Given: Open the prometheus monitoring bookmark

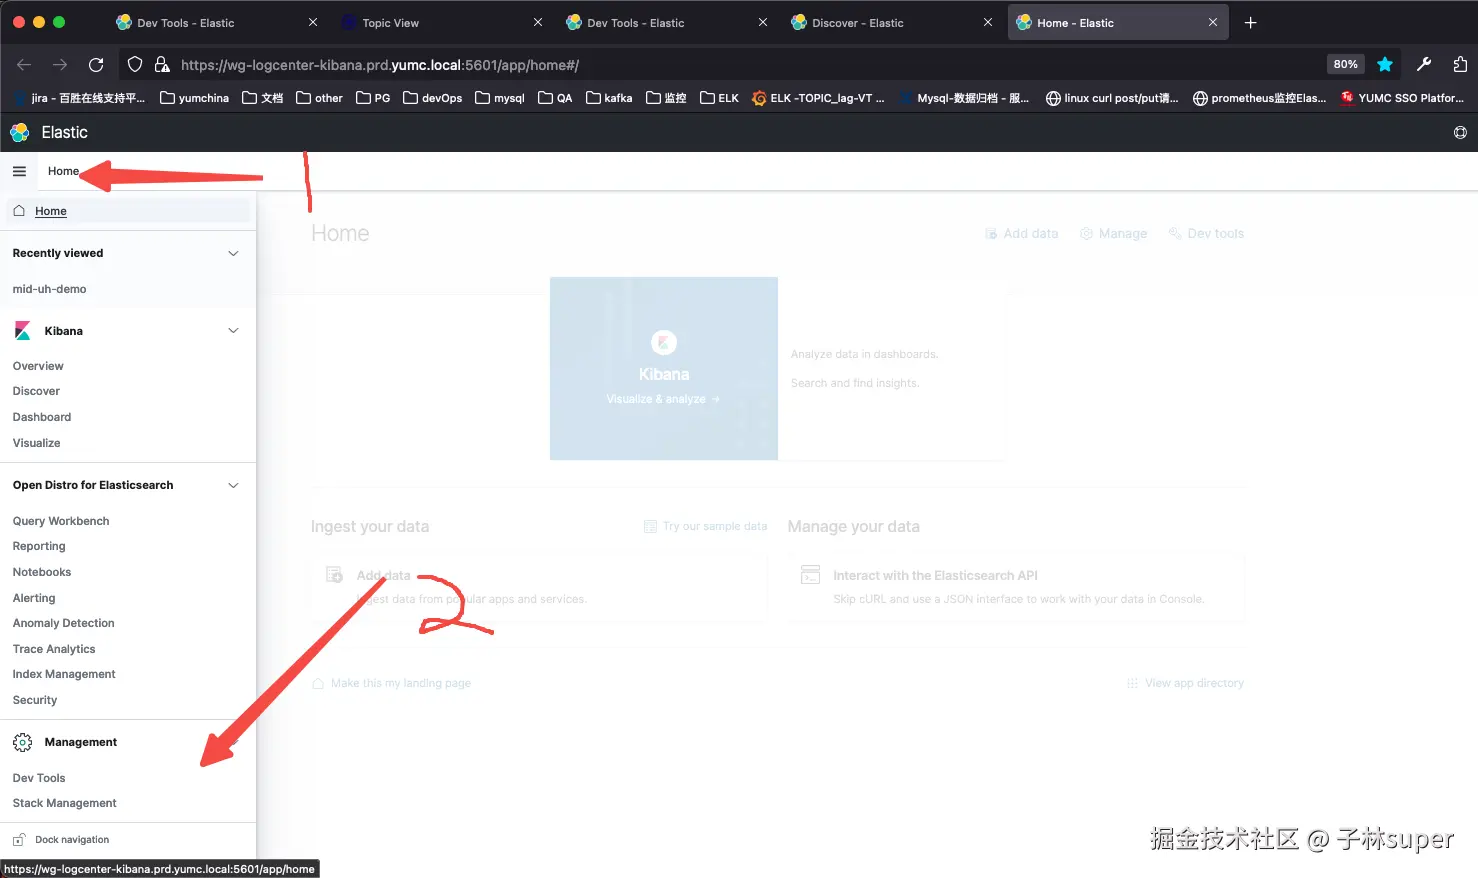Looking at the screenshot, I should click(x=1259, y=98).
